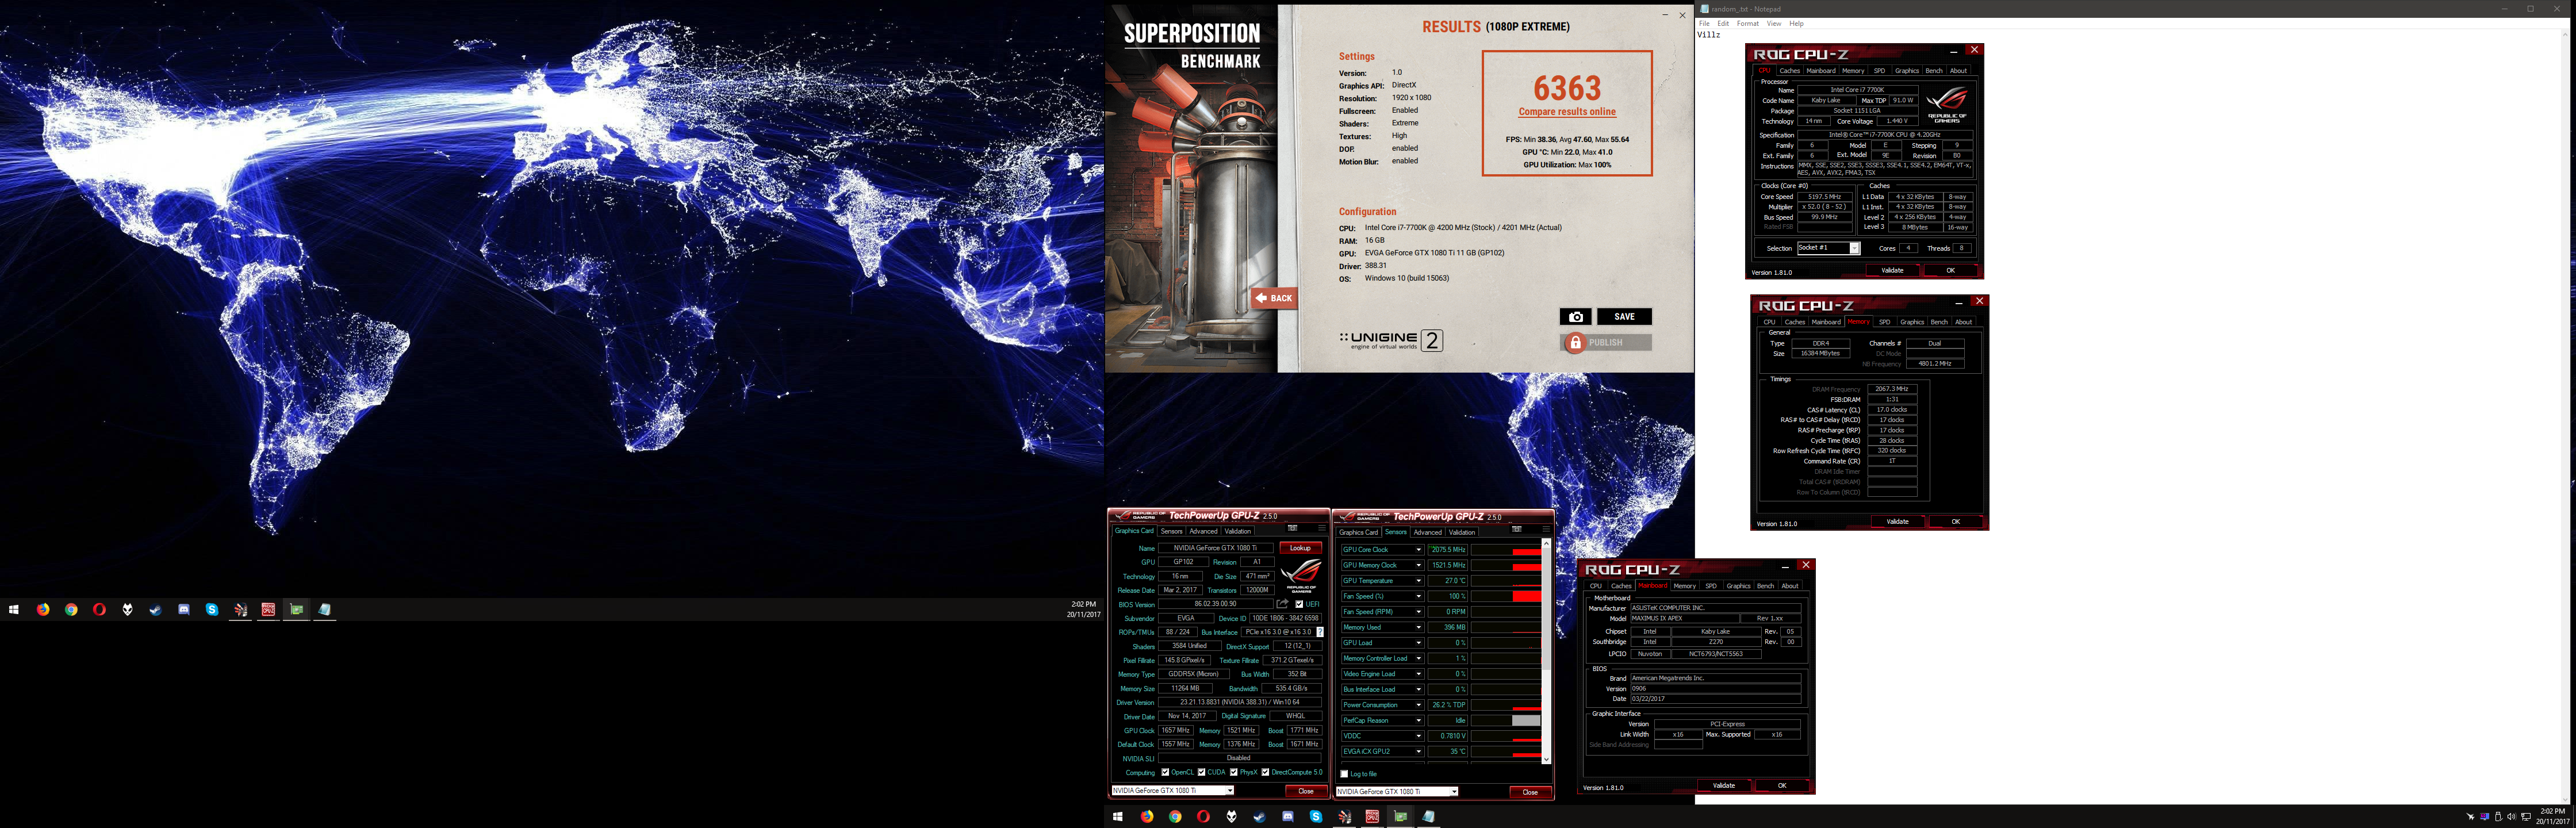Viewport: 2576px width, 828px height.
Task: Click ROG CPU-Z icon on right monitor taskbar
Action: click(x=1372, y=816)
